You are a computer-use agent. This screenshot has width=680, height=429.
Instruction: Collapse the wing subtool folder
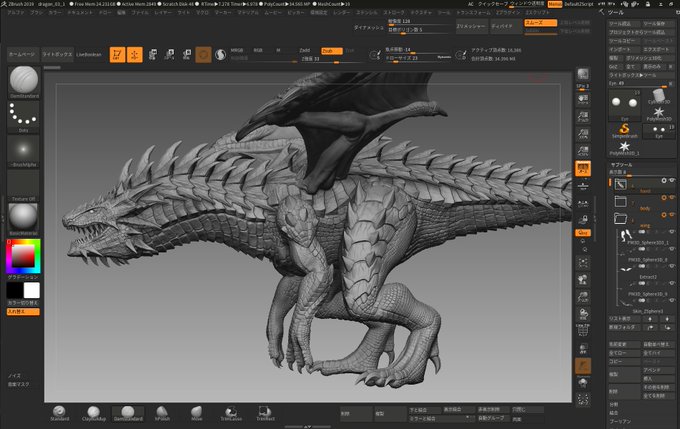coord(621,219)
